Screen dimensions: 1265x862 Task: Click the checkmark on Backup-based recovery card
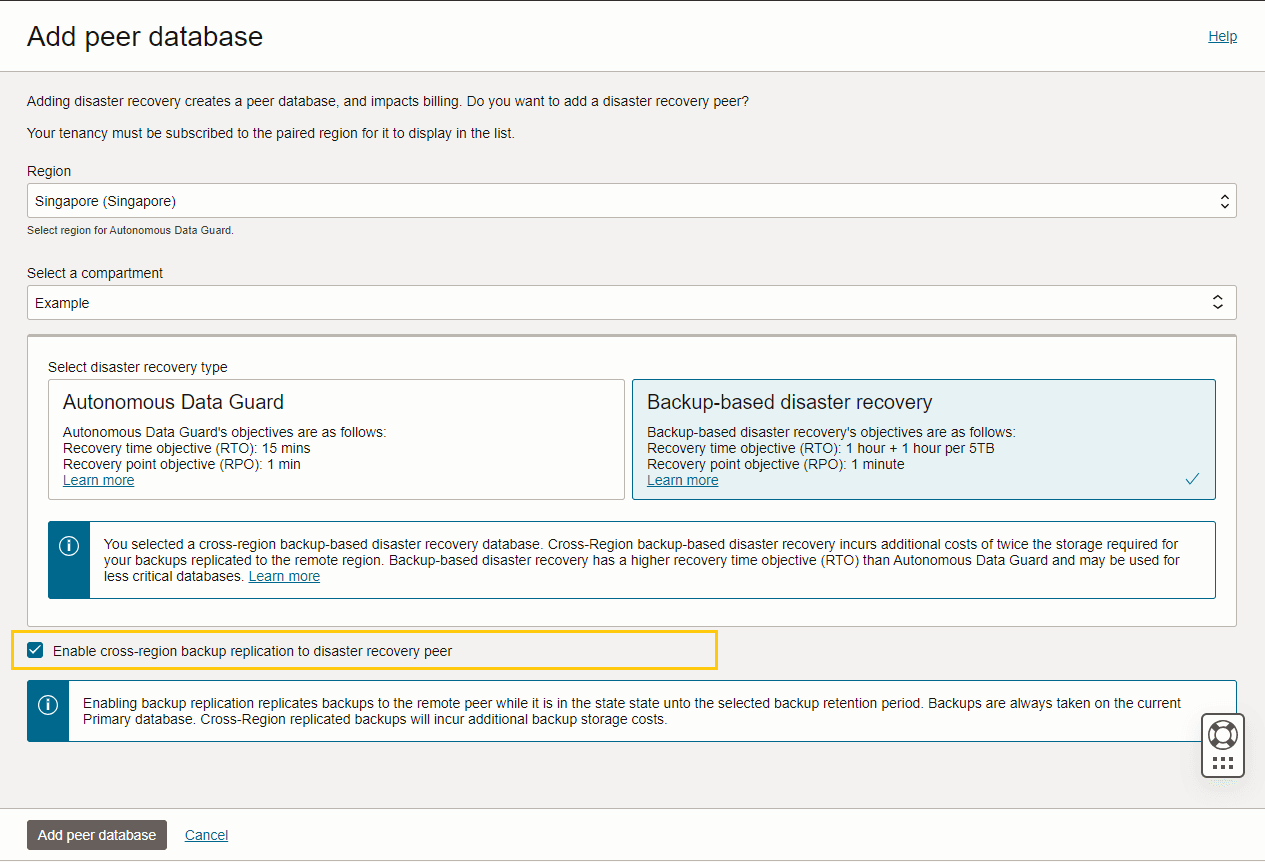tap(1192, 479)
